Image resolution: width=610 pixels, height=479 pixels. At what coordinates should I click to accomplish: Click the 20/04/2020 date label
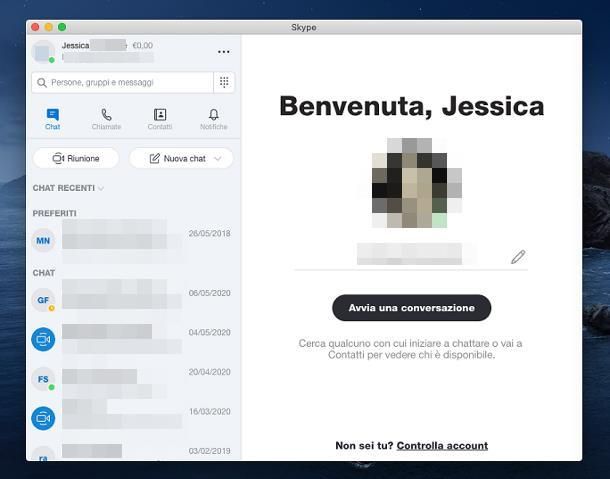tap(209, 372)
